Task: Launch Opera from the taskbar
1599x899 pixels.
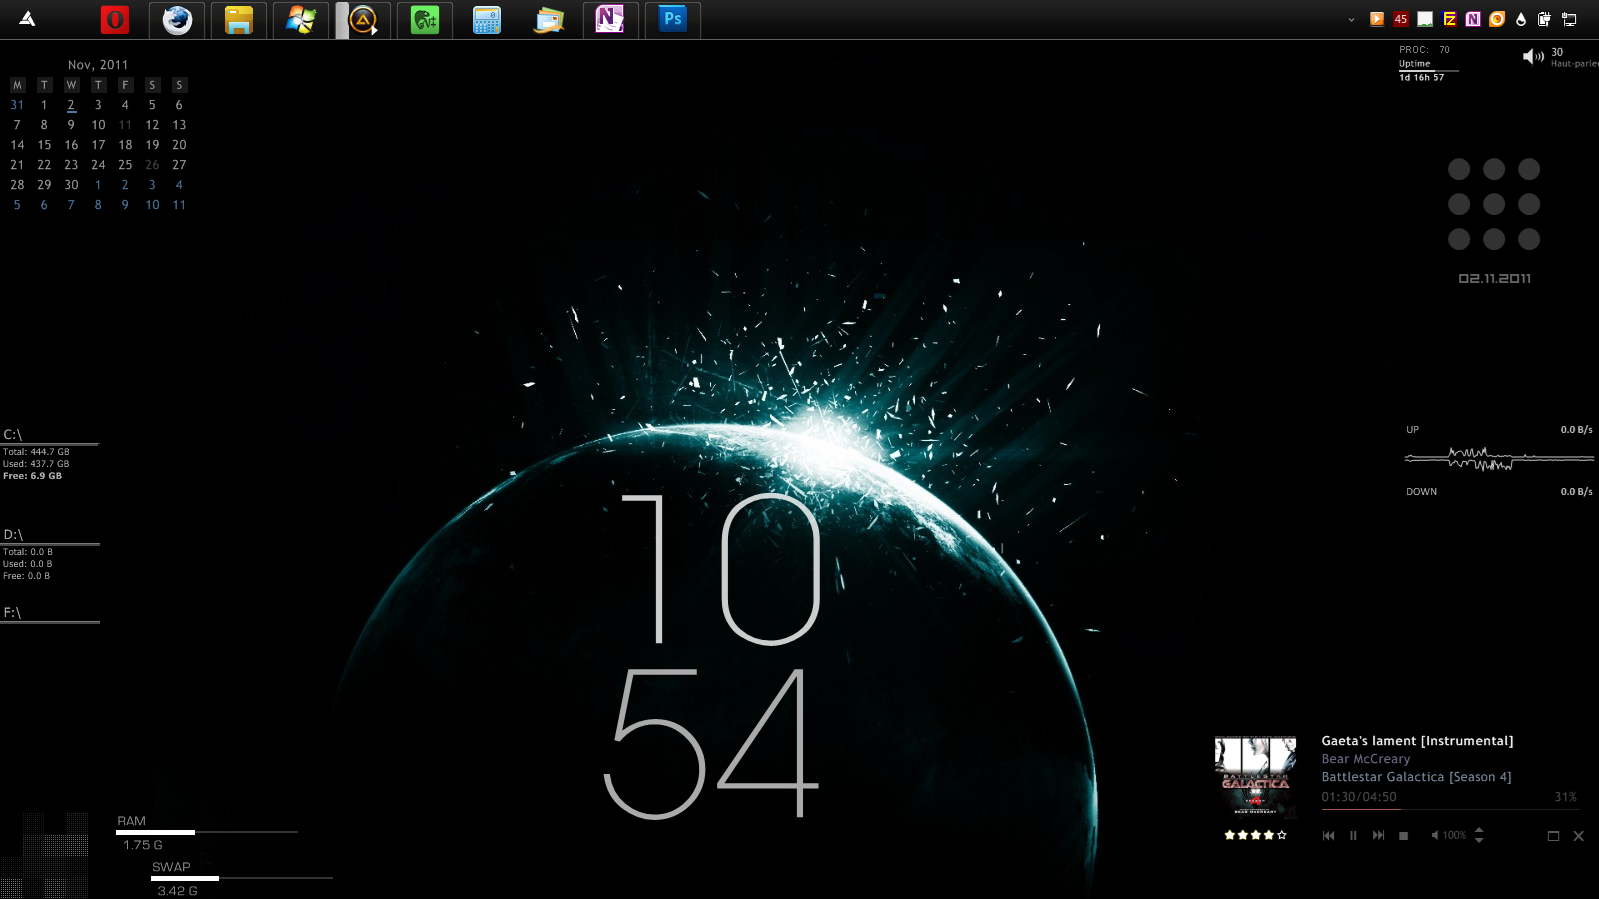Action: (x=115, y=20)
